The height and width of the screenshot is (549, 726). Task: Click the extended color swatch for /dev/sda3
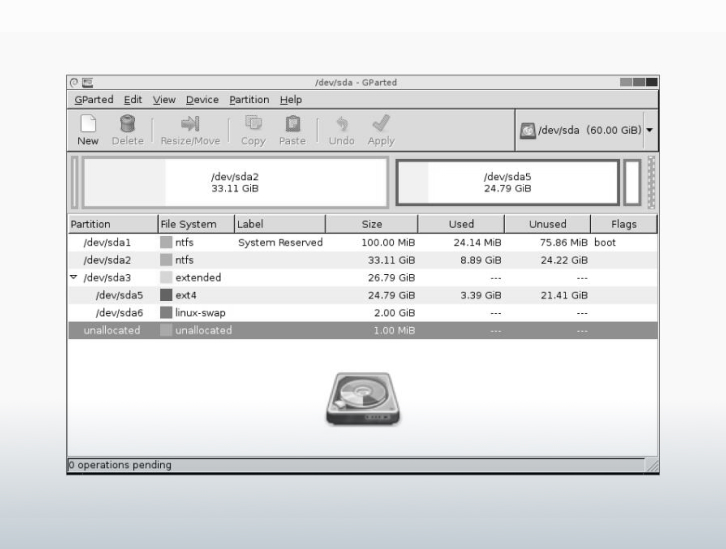[166, 277]
